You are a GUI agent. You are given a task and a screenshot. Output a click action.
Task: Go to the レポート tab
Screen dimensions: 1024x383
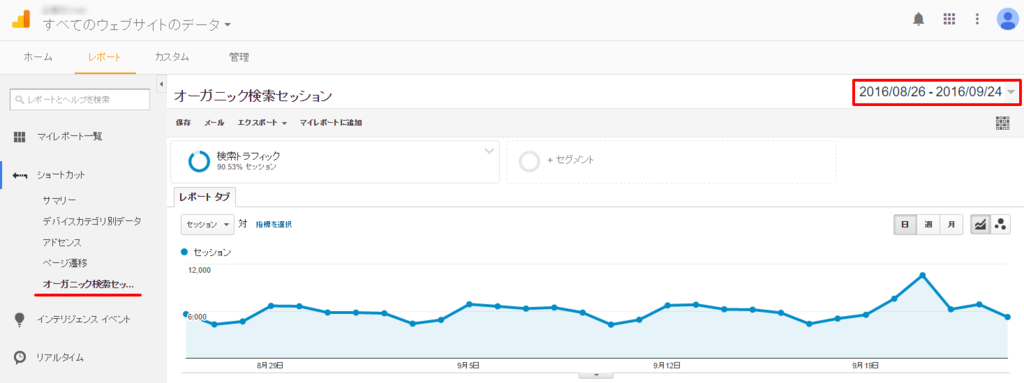pos(104,57)
